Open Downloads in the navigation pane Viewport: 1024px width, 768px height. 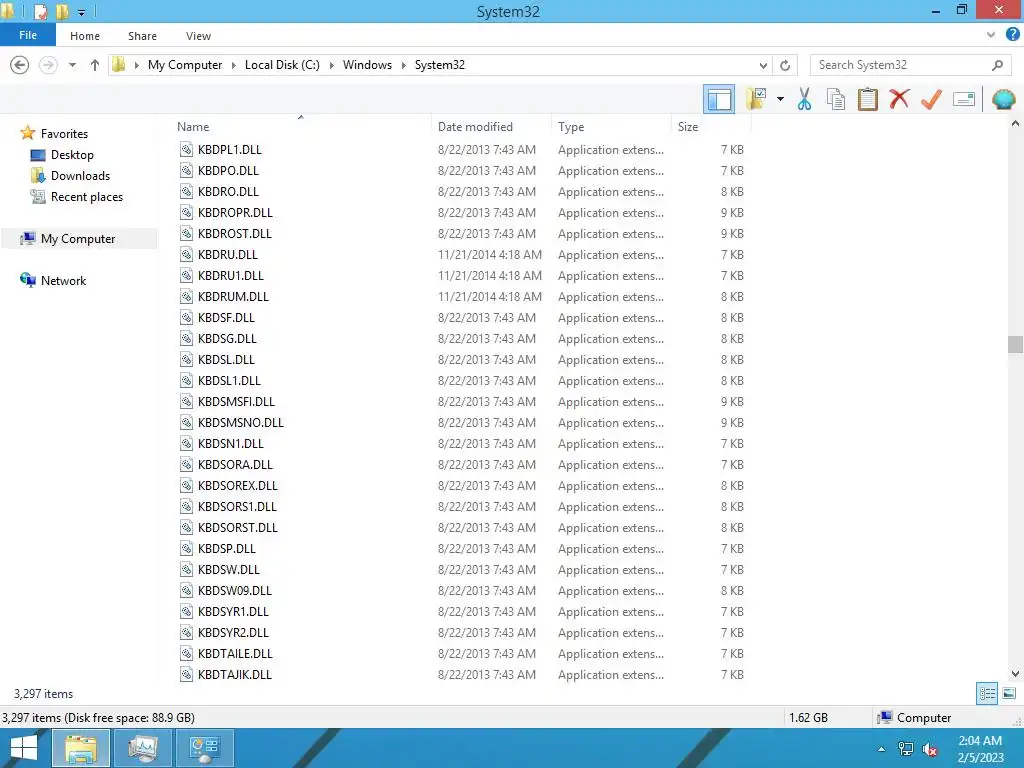[80, 176]
